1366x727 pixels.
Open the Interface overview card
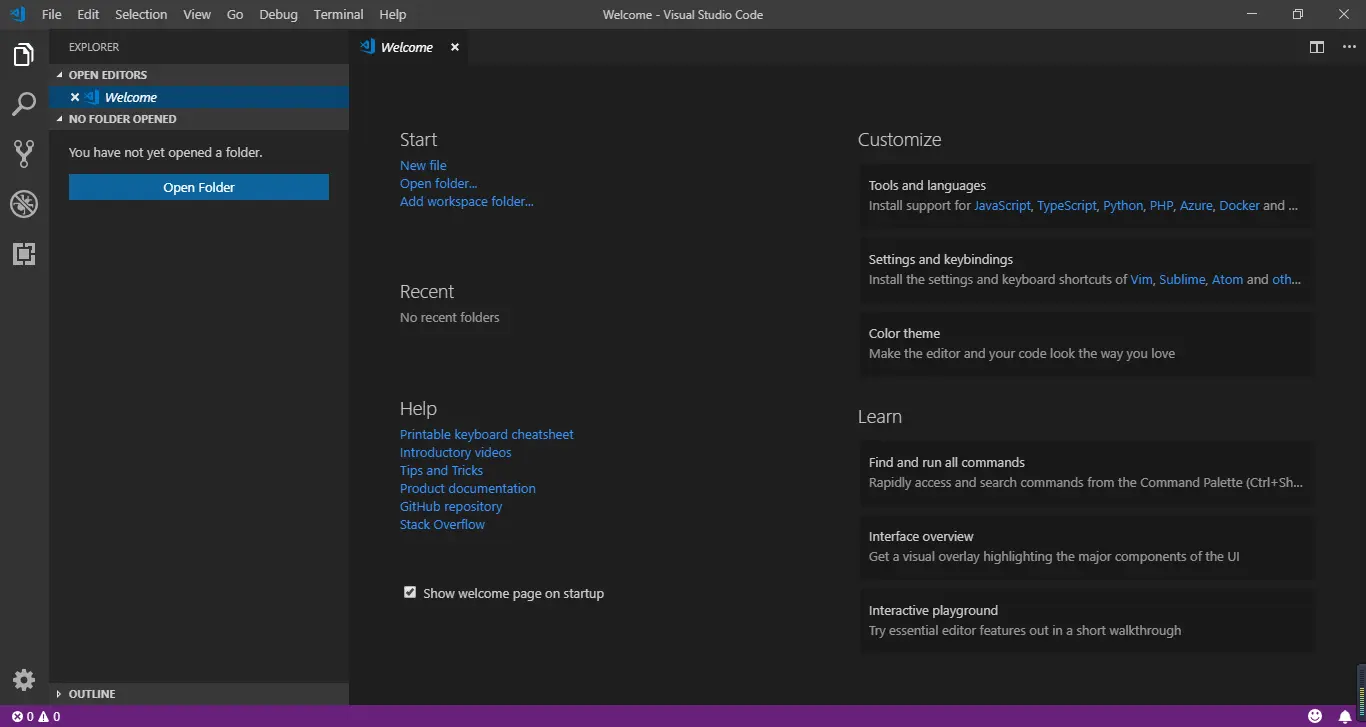pos(1087,546)
